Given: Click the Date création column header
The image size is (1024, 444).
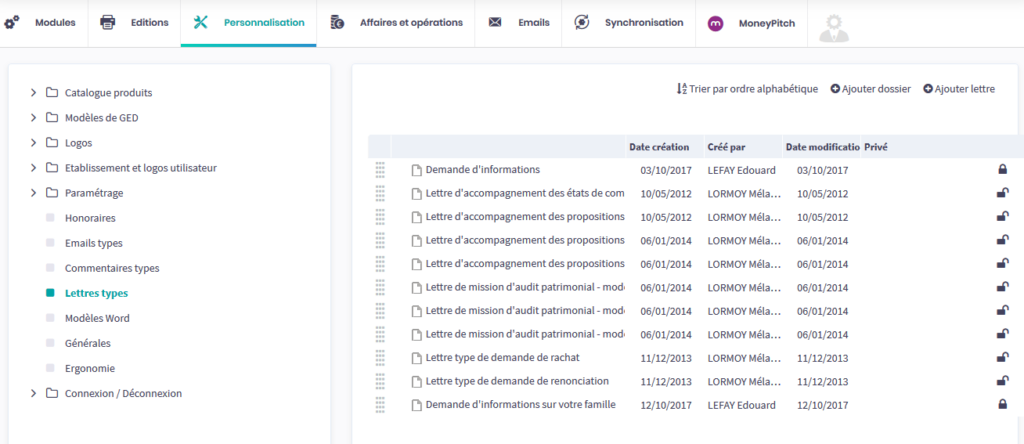Looking at the screenshot, I should pos(660,147).
